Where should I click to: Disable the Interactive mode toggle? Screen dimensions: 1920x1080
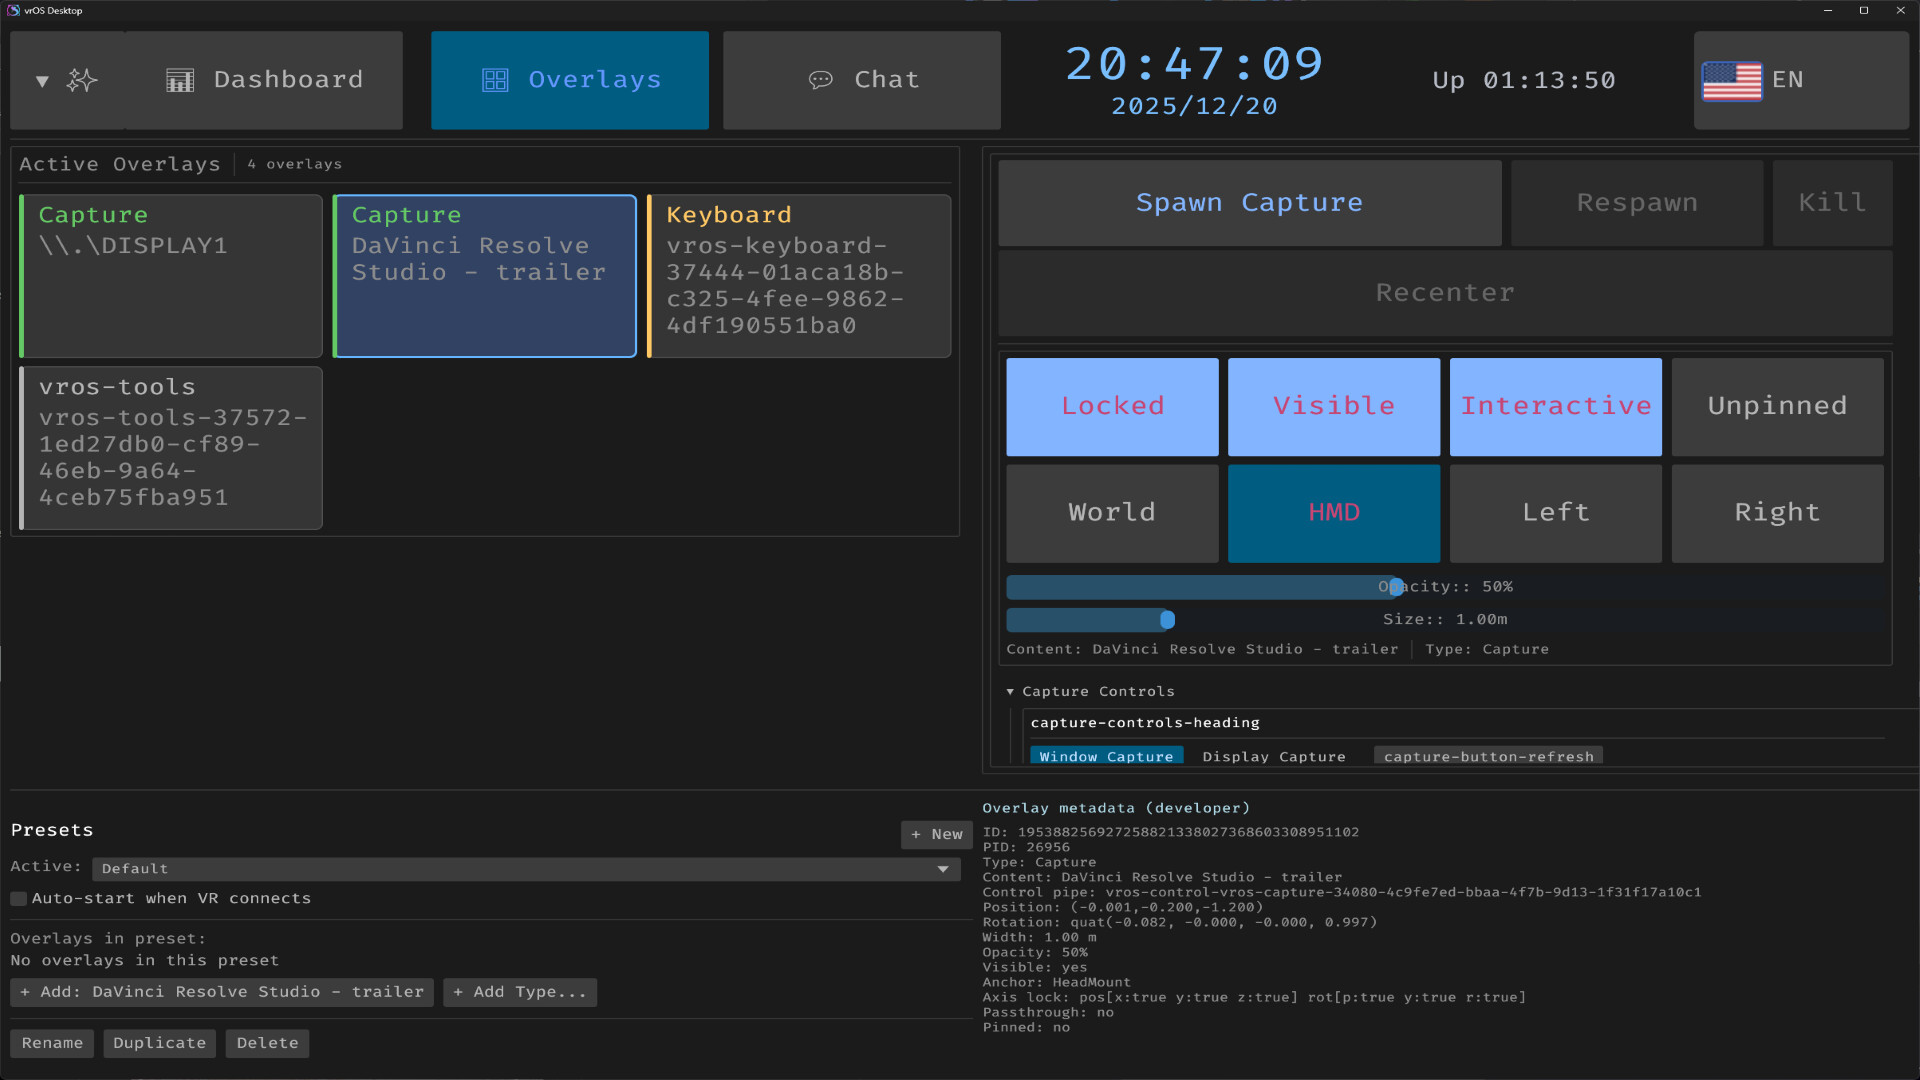point(1556,406)
